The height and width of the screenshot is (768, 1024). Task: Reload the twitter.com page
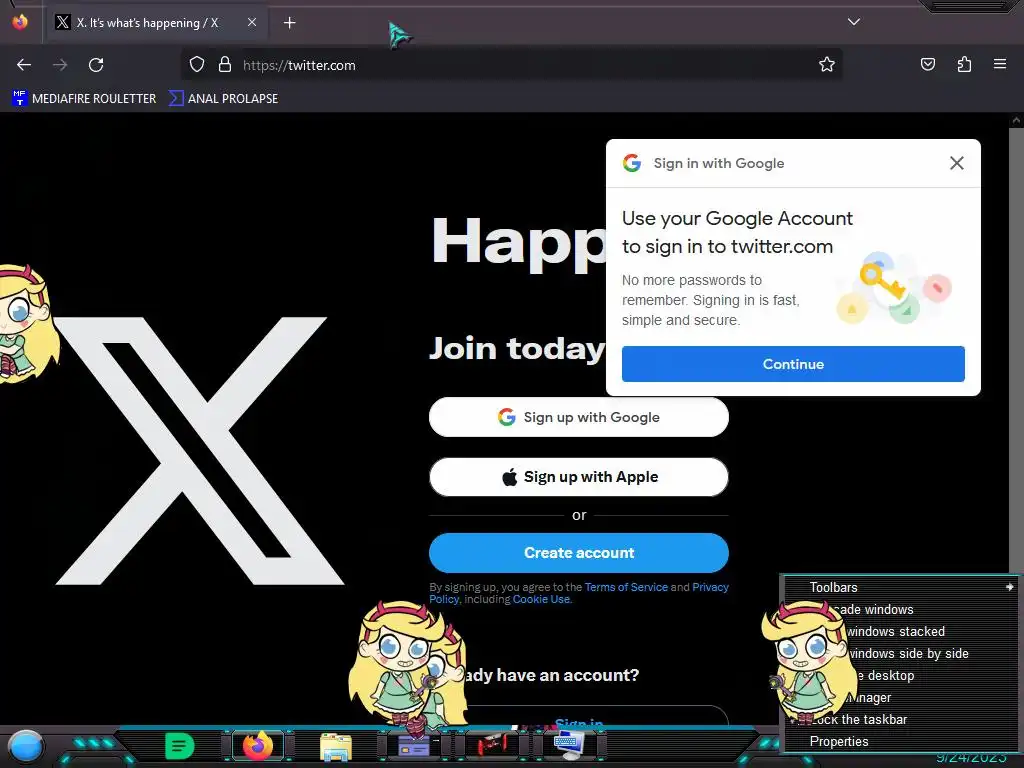tap(96, 65)
